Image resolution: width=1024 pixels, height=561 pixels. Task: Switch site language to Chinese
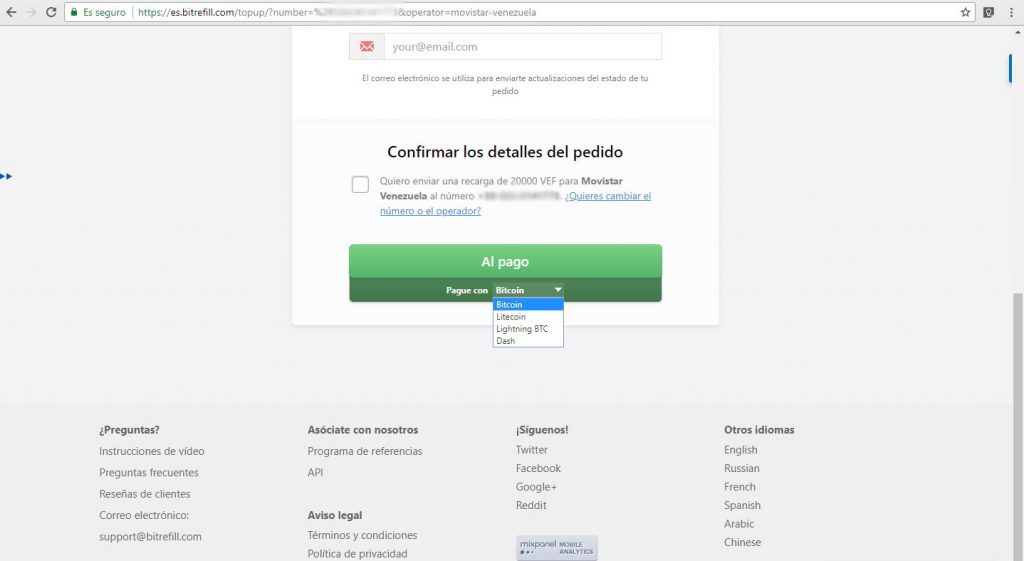[x=743, y=542]
